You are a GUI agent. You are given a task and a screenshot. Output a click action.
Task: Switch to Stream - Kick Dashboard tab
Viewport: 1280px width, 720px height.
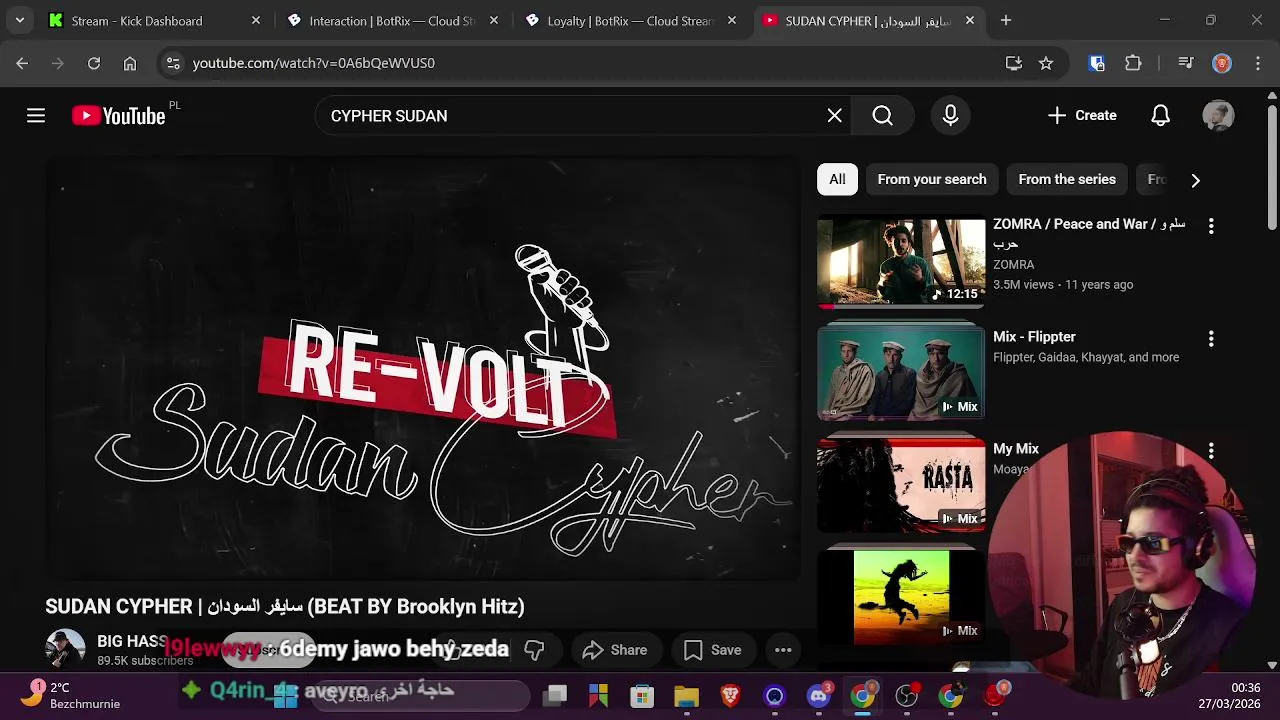coord(137,20)
